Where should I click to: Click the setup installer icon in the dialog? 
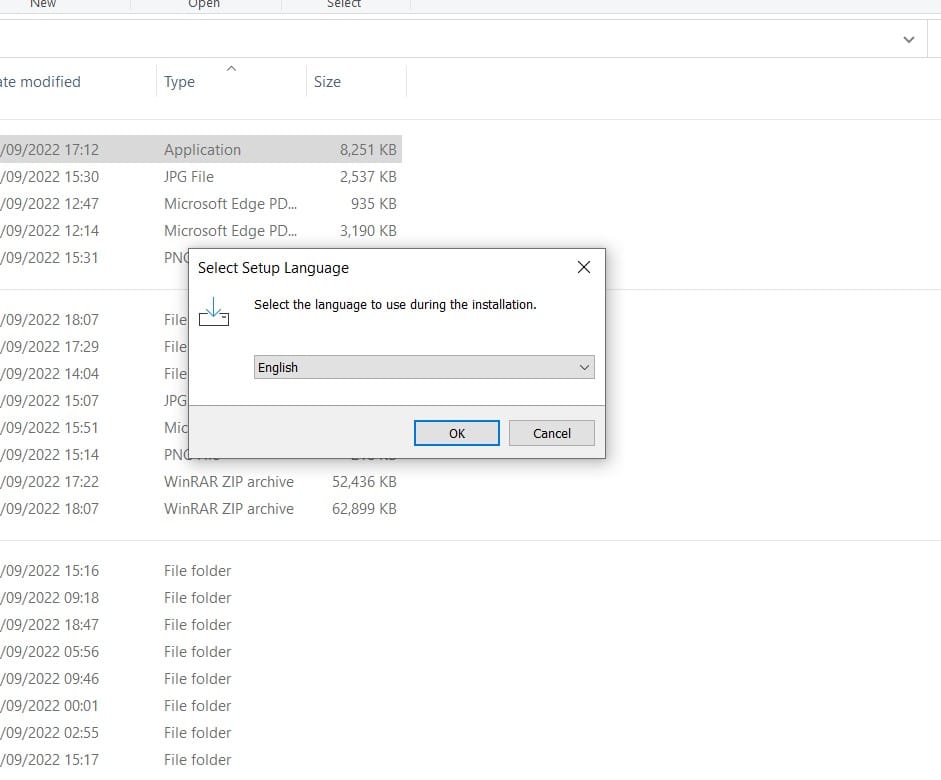(214, 311)
